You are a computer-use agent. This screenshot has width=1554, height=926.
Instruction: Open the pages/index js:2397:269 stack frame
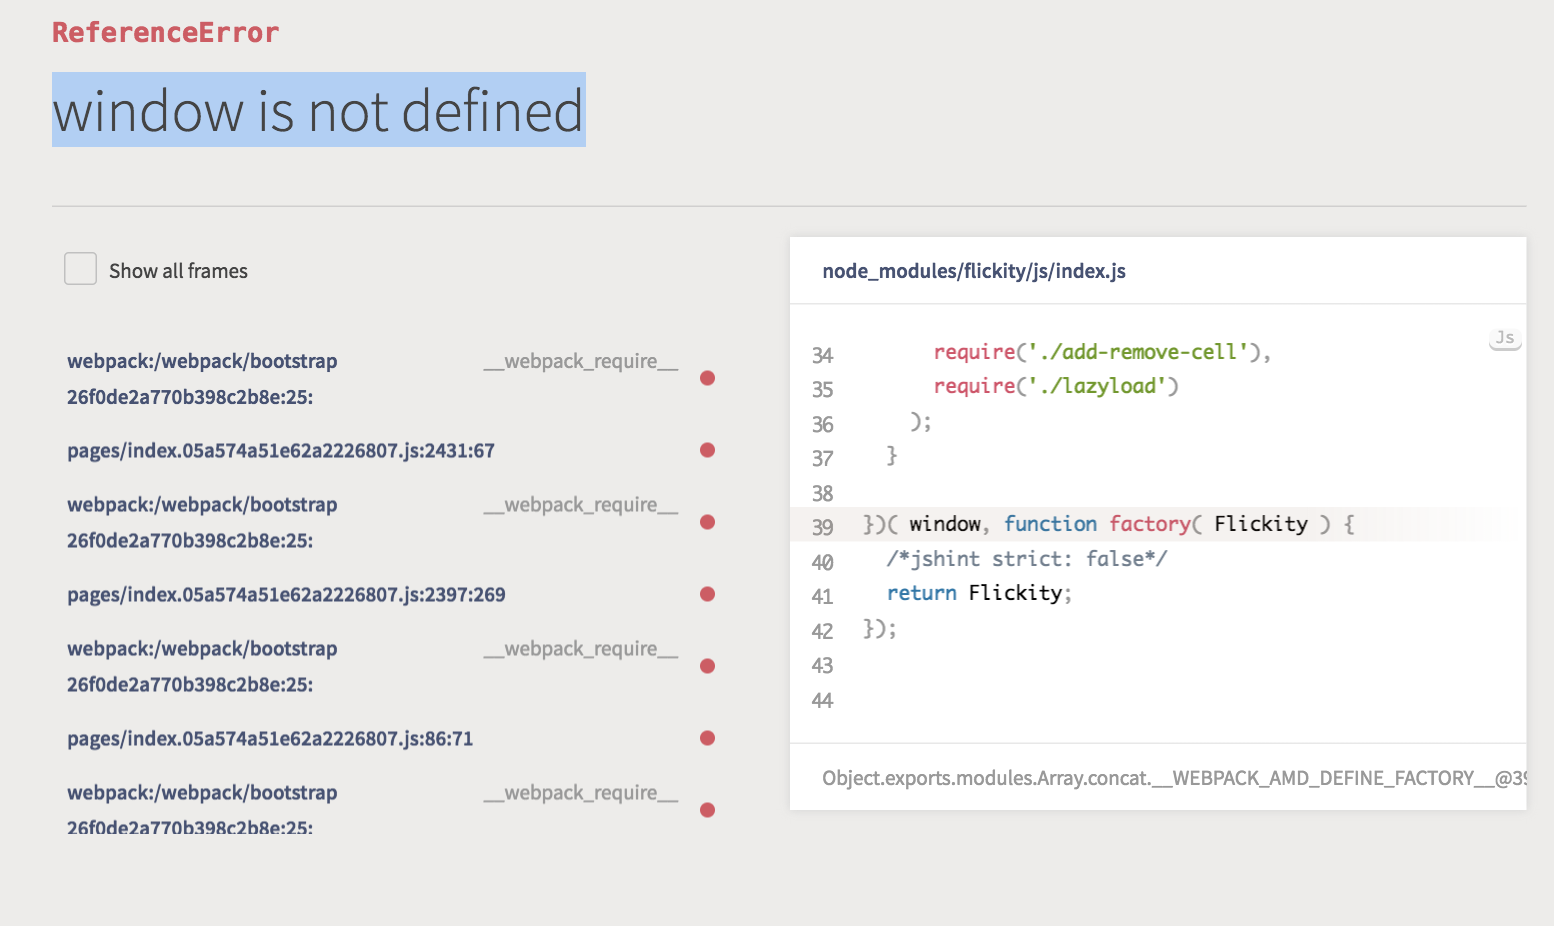coord(286,595)
